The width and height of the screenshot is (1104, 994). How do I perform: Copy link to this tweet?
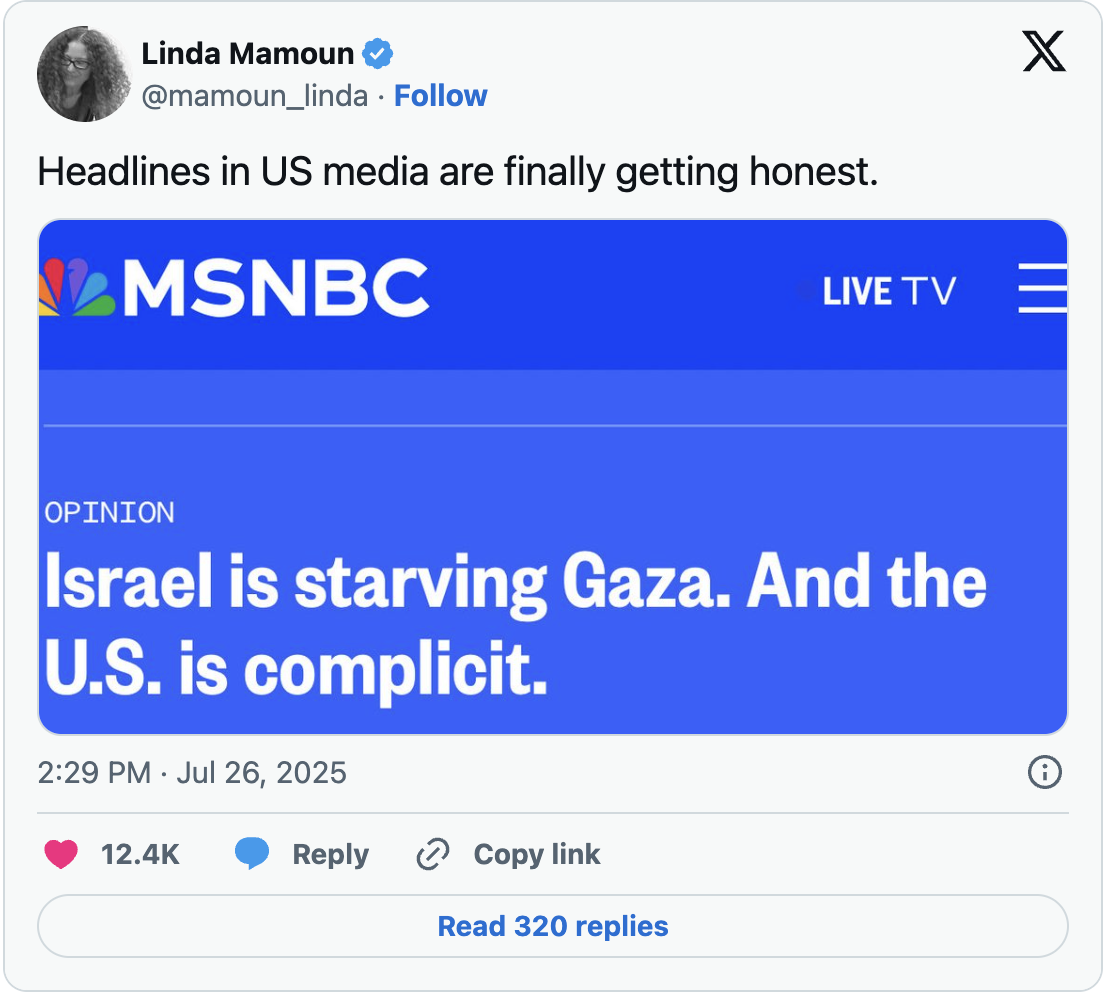pos(537,855)
